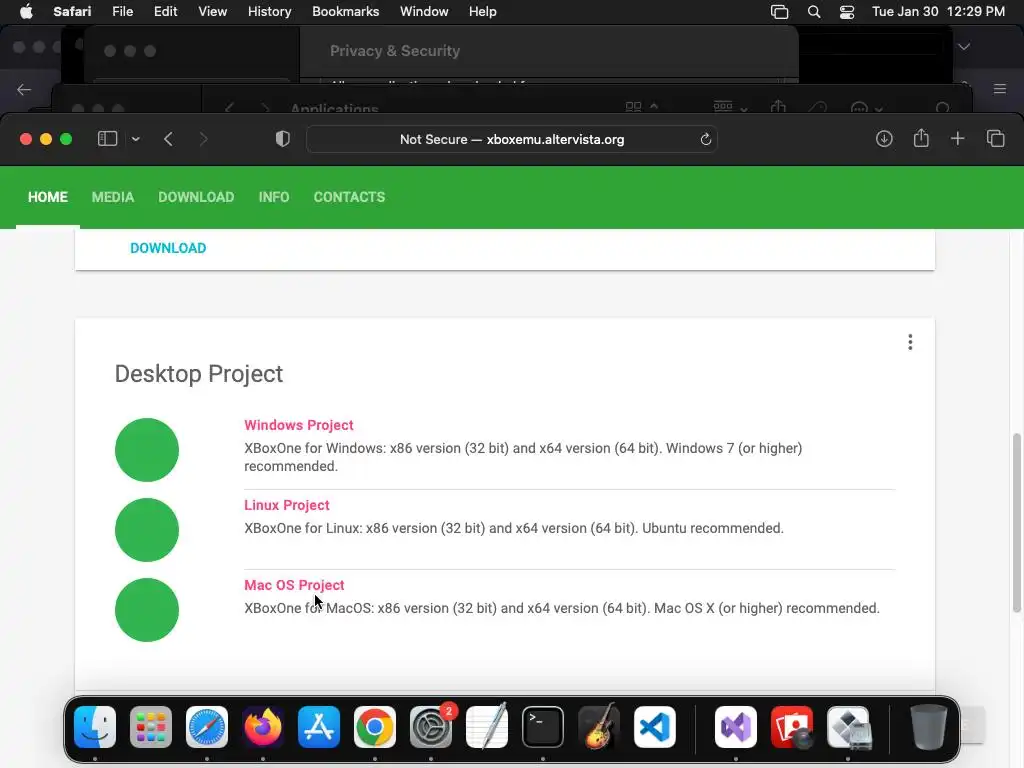Open Safari from the Dock
The height and width of the screenshot is (768, 1024).
click(207, 727)
